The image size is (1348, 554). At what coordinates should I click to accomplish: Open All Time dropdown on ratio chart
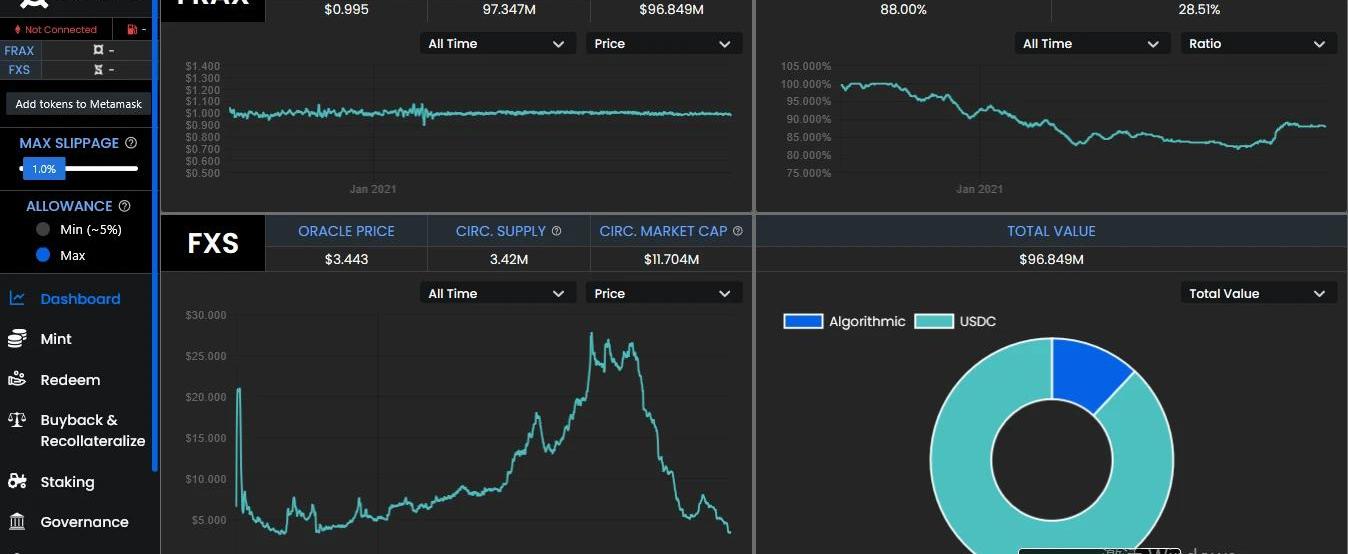pos(1092,44)
